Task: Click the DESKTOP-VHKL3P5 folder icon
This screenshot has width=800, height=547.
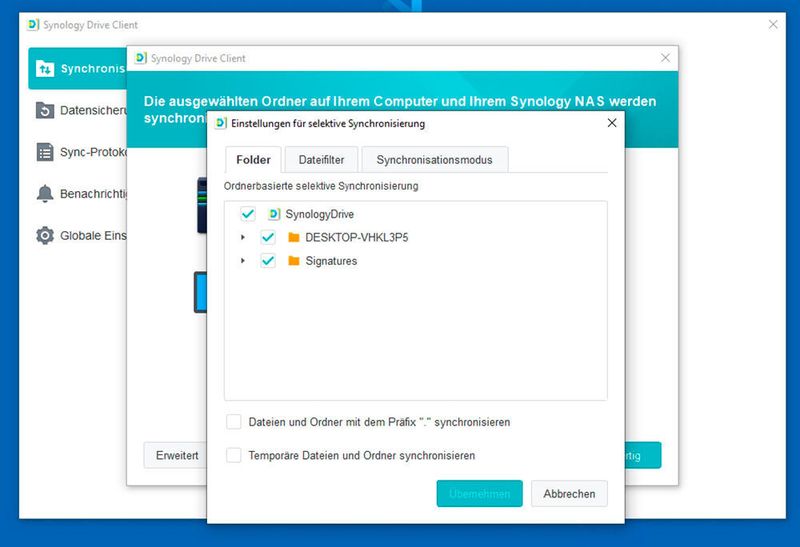Action: 293,237
